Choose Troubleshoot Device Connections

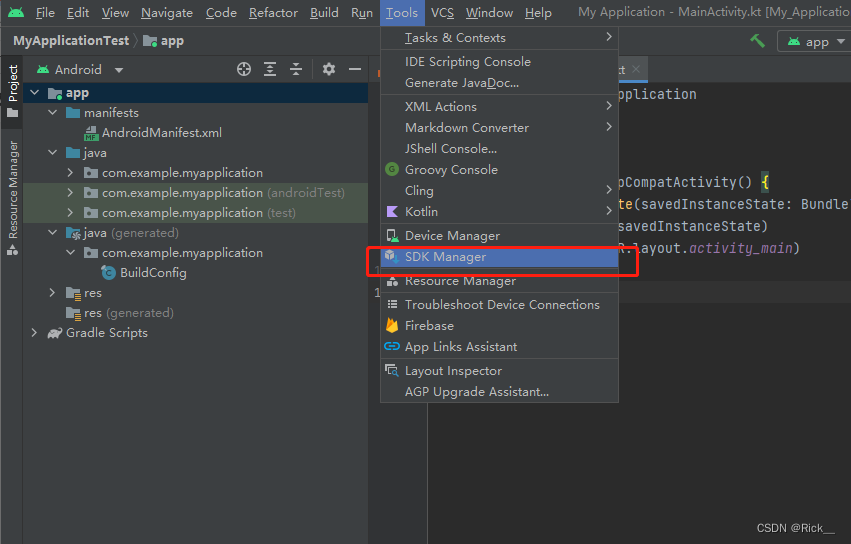tap(499, 305)
